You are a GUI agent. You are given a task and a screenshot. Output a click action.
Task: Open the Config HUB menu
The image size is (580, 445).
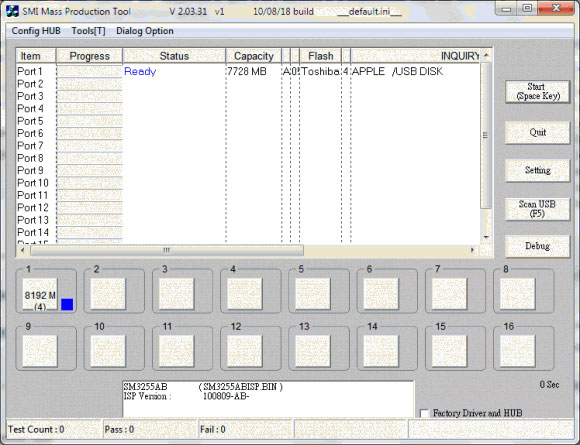click(36, 31)
